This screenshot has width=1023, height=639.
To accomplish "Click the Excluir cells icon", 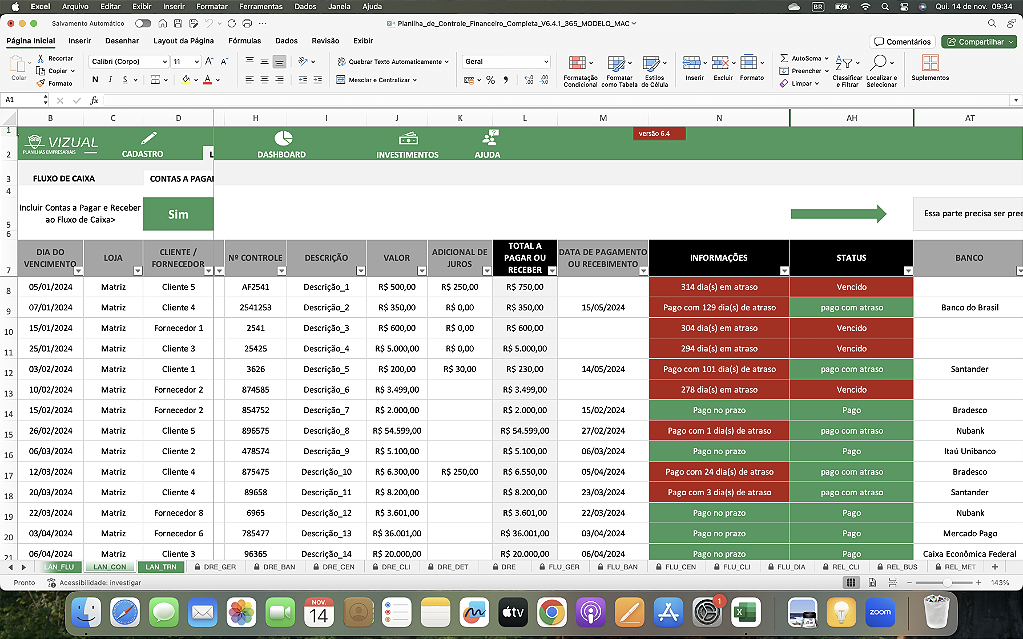I will (720, 63).
